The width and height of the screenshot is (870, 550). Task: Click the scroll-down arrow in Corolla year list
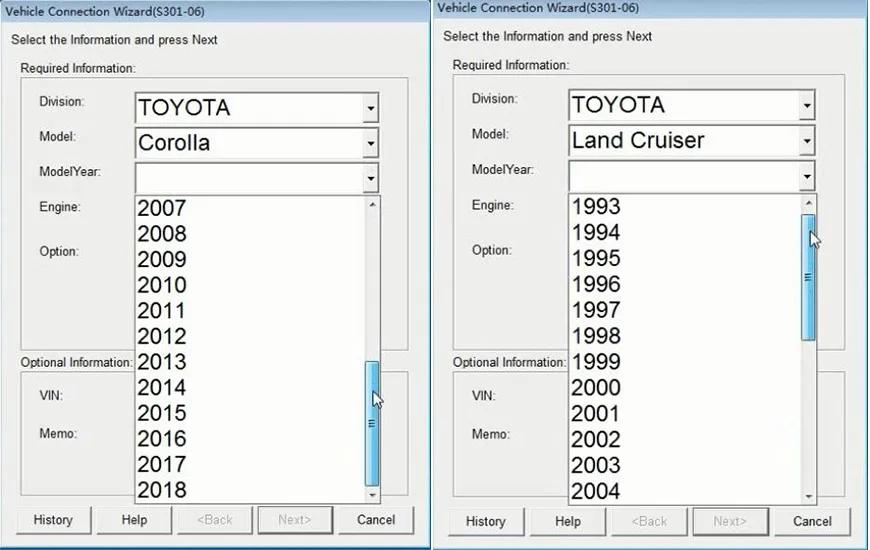[x=372, y=495]
